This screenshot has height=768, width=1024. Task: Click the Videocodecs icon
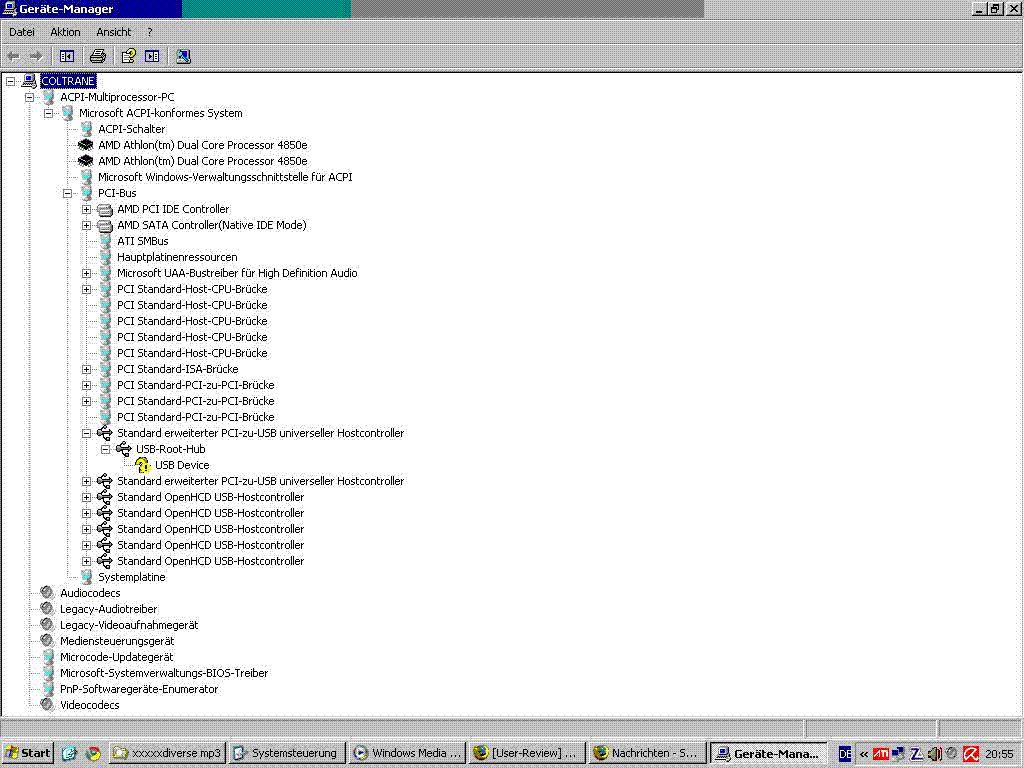click(47, 705)
